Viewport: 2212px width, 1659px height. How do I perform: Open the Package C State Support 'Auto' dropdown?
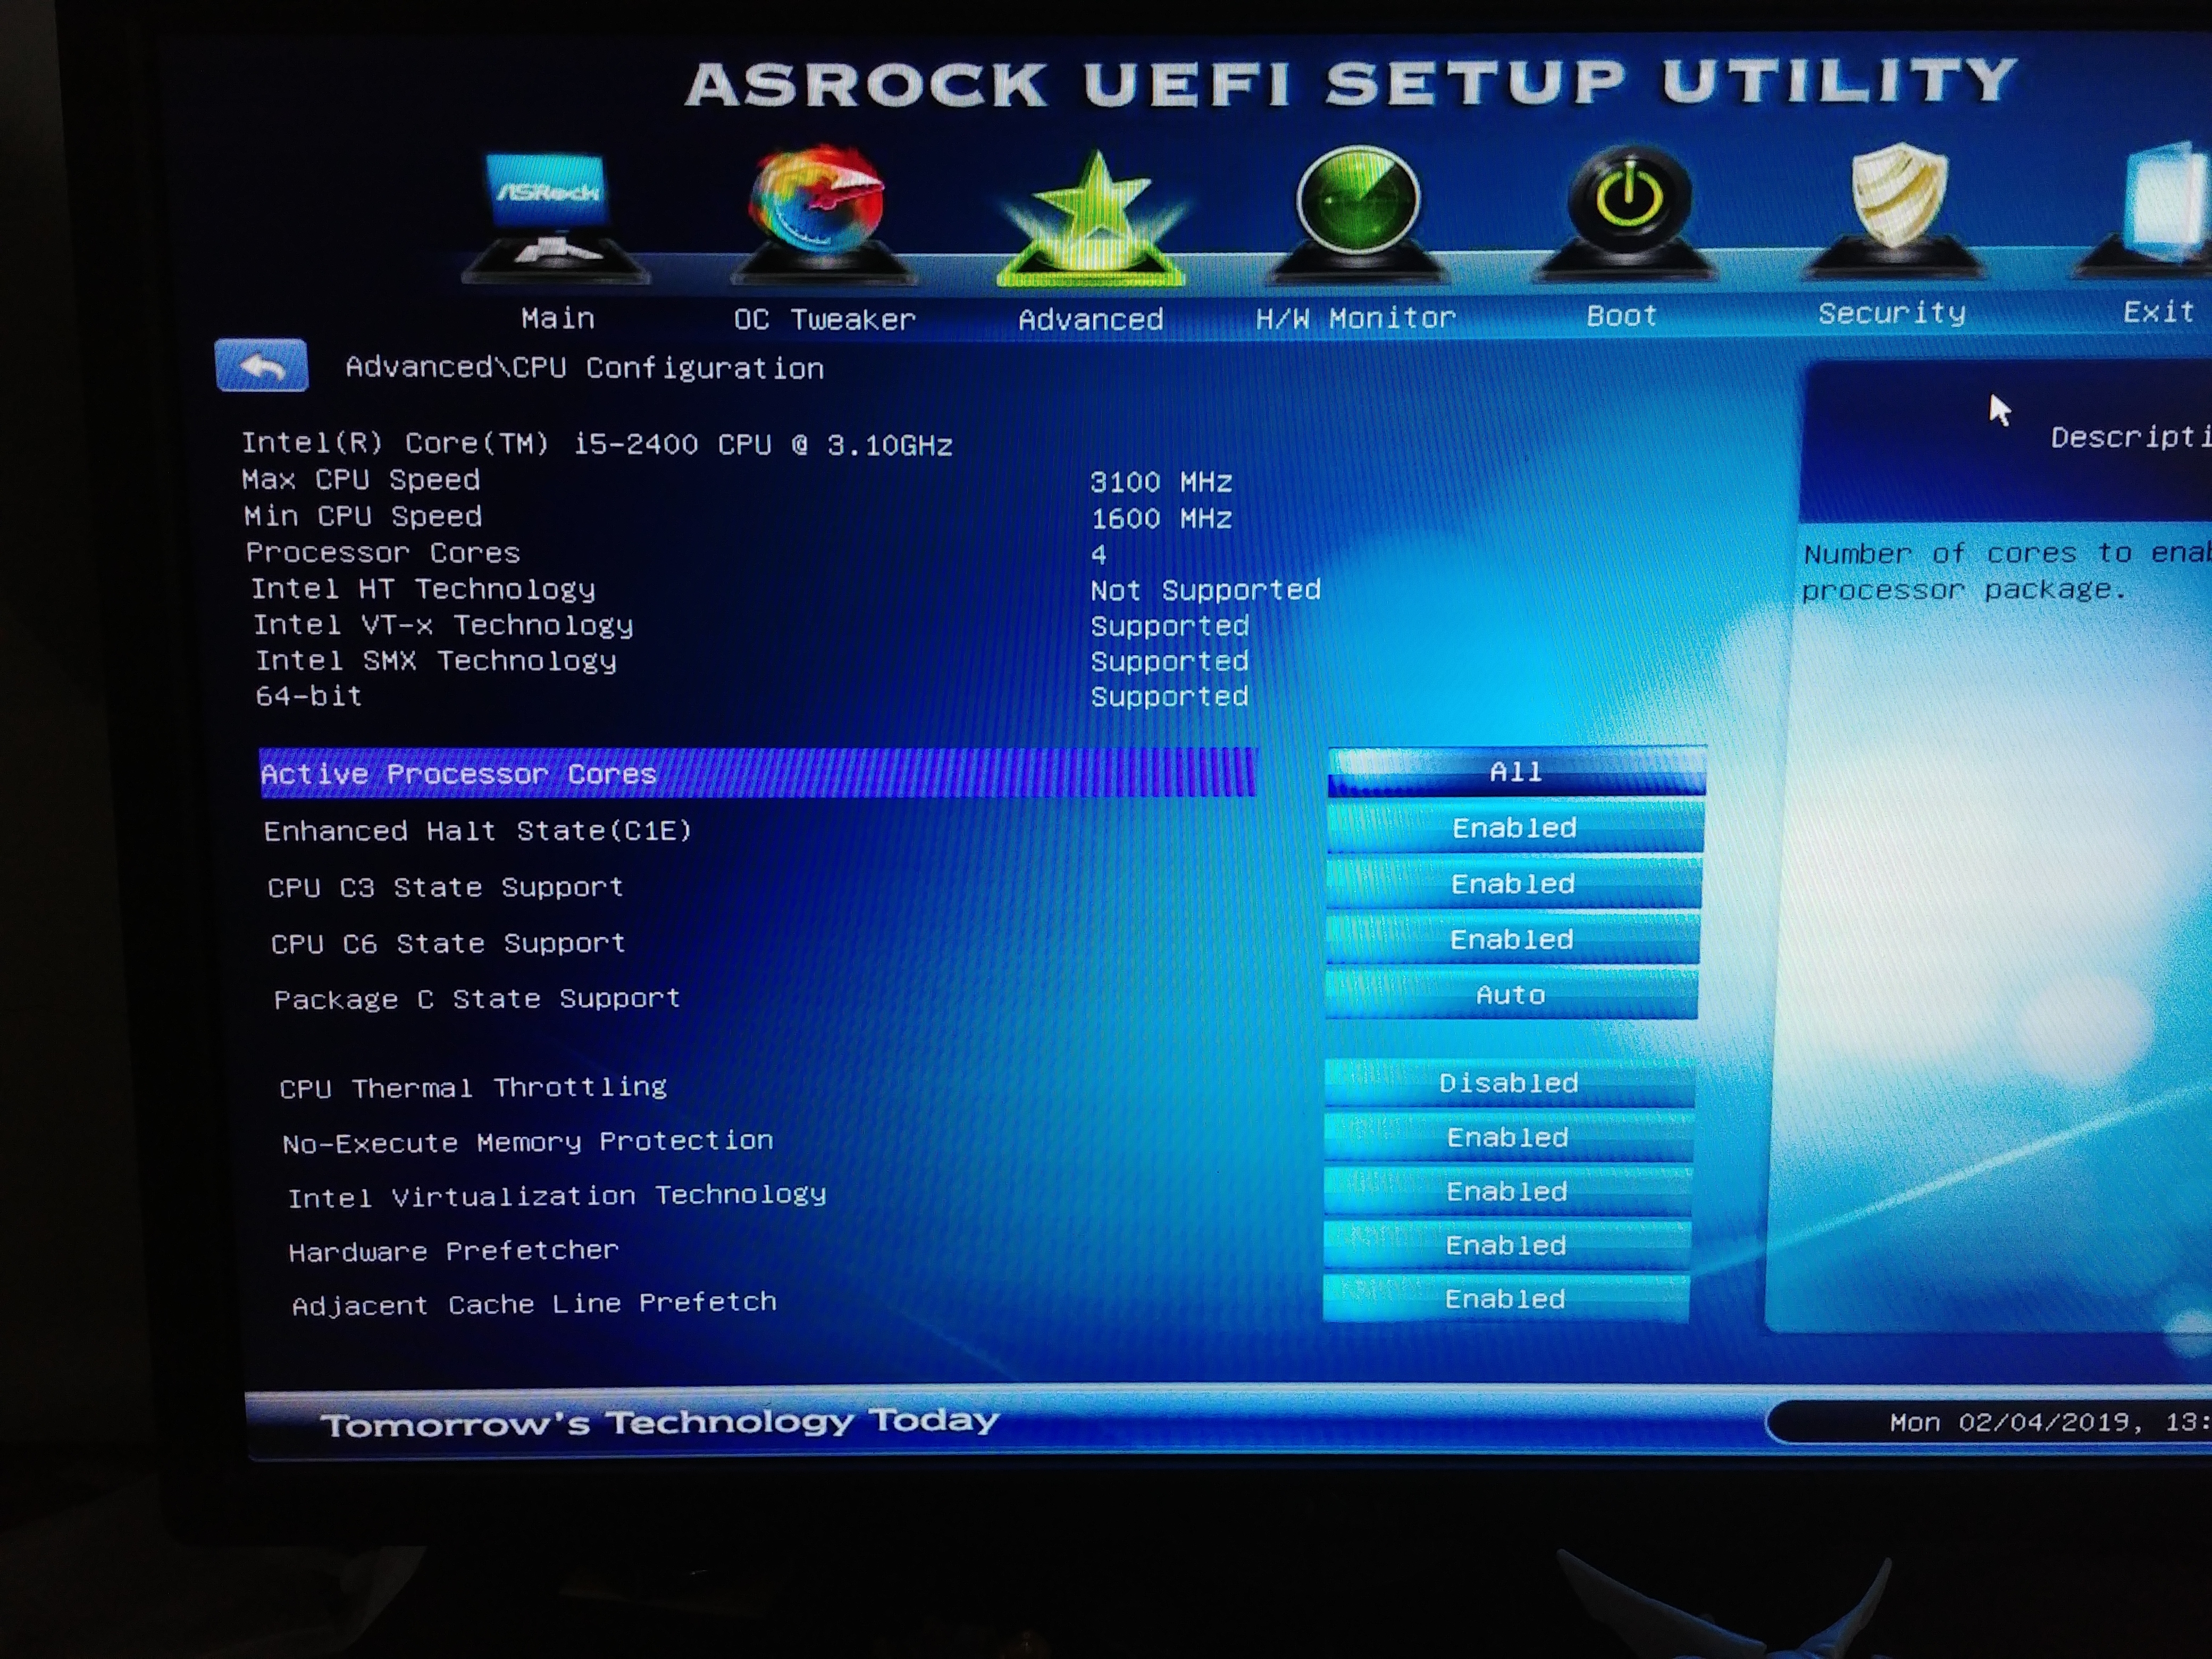tap(1511, 995)
